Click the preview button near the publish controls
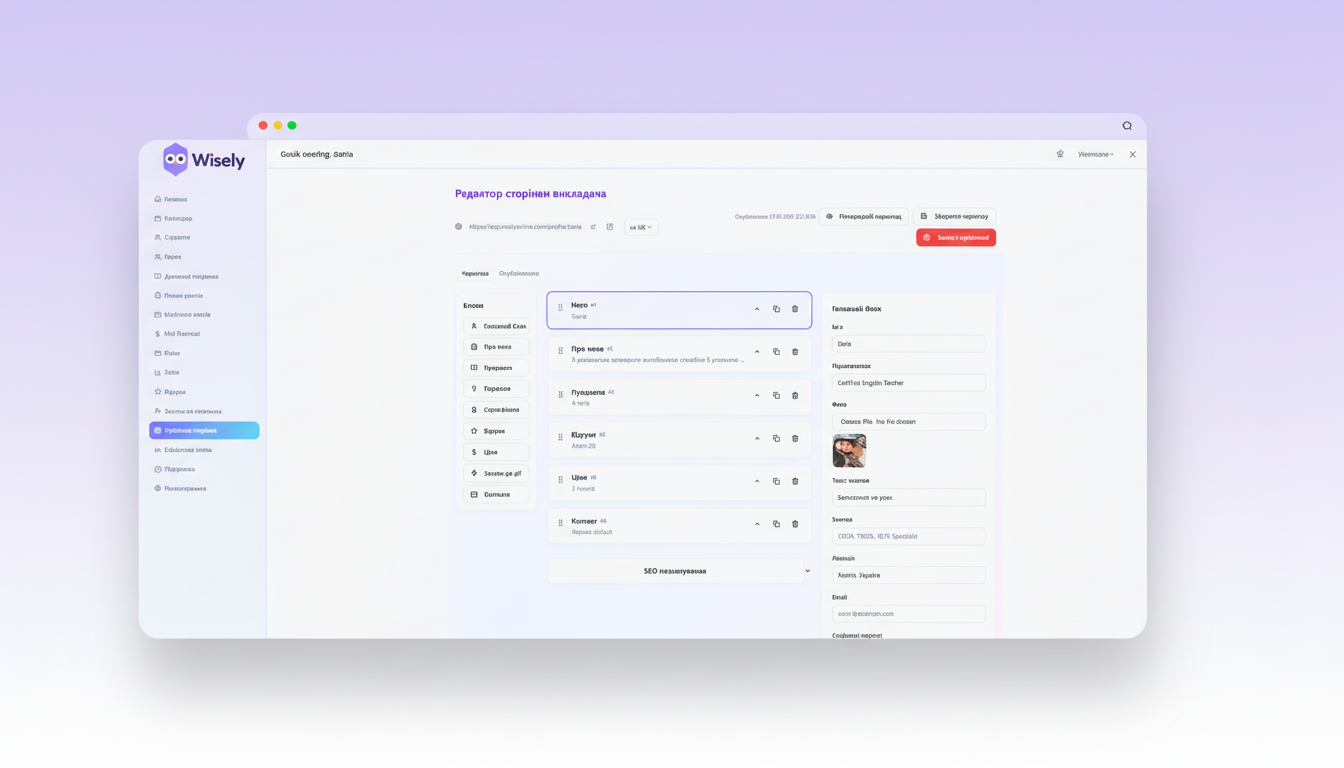1344x768 pixels. click(864, 216)
